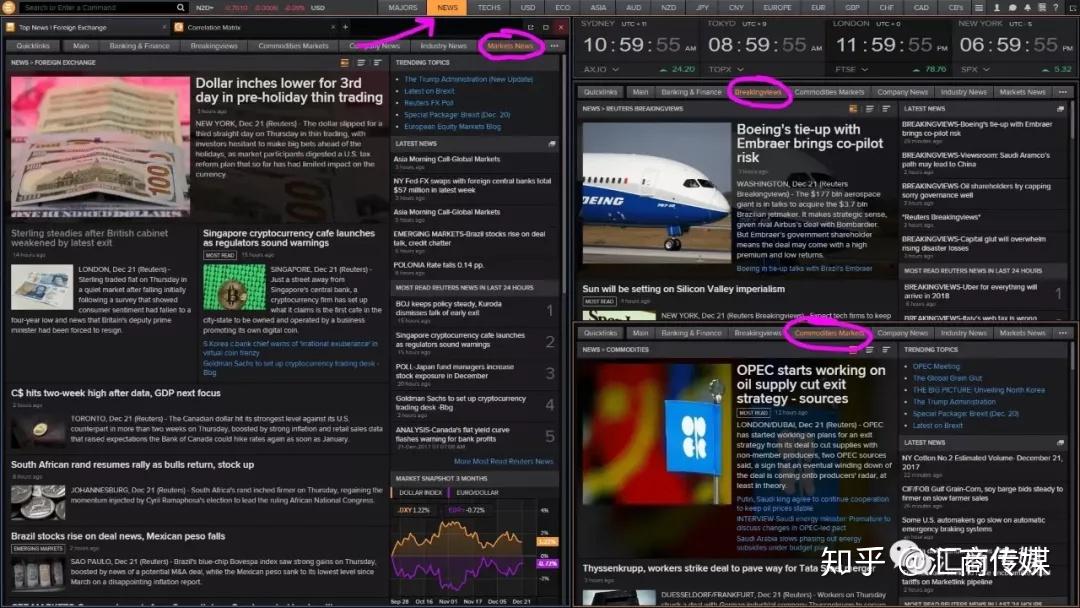Switch Foreign Exchange news to compact view

tap(377, 63)
